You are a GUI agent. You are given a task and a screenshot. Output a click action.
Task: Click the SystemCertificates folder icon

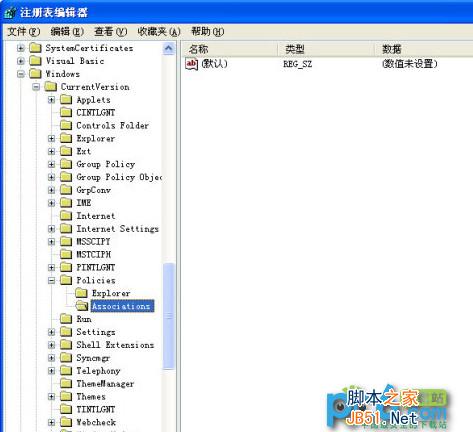pyautogui.click(x=35, y=48)
